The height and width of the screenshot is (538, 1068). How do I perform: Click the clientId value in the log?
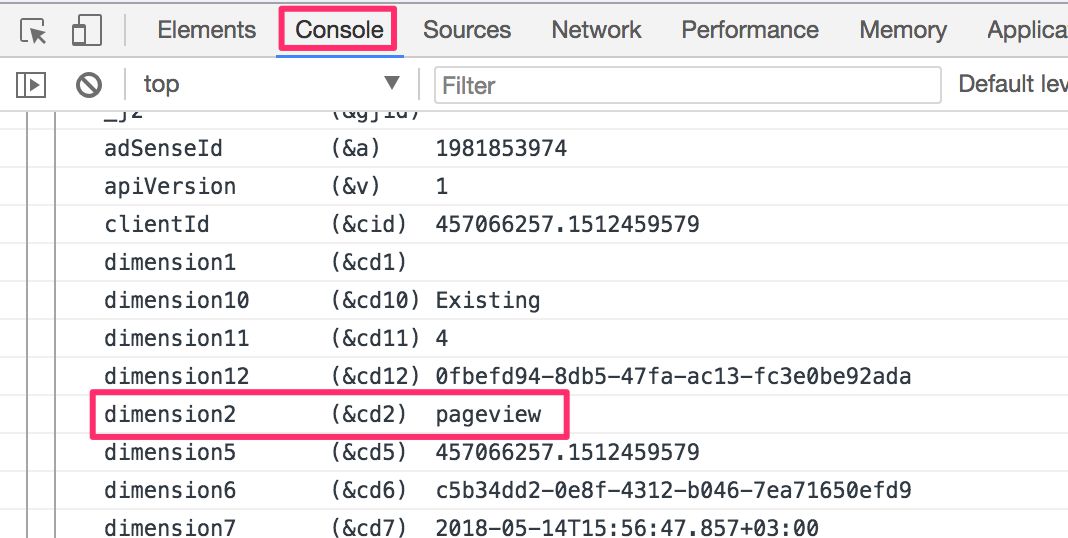click(x=567, y=224)
